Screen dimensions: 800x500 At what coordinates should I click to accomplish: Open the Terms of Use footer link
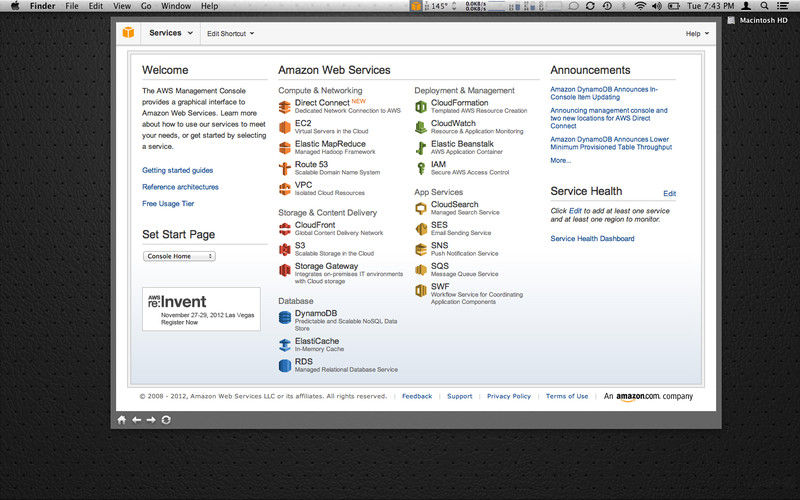(x=567, y=396)
